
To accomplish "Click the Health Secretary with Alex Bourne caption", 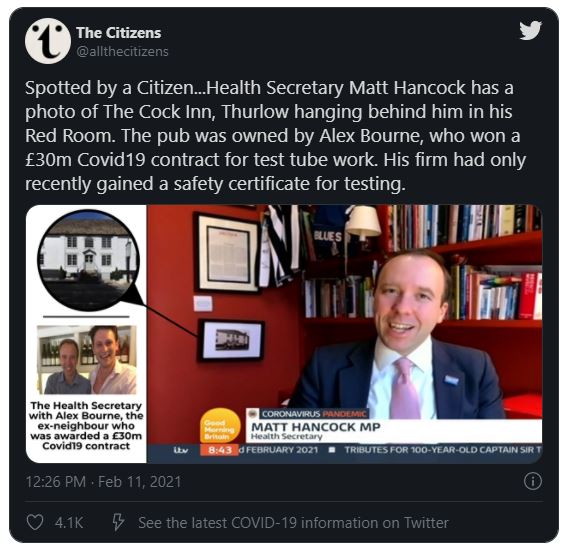I will click(x=86, y=426).
